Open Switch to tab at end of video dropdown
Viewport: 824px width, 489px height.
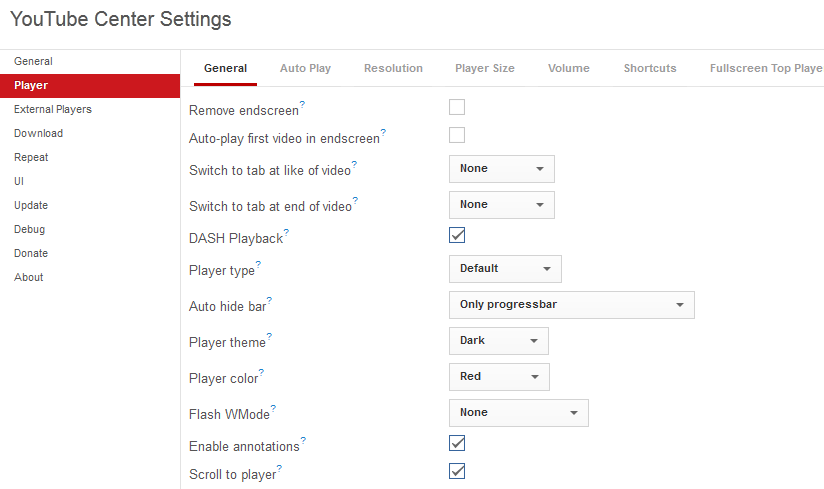(502, 205)
